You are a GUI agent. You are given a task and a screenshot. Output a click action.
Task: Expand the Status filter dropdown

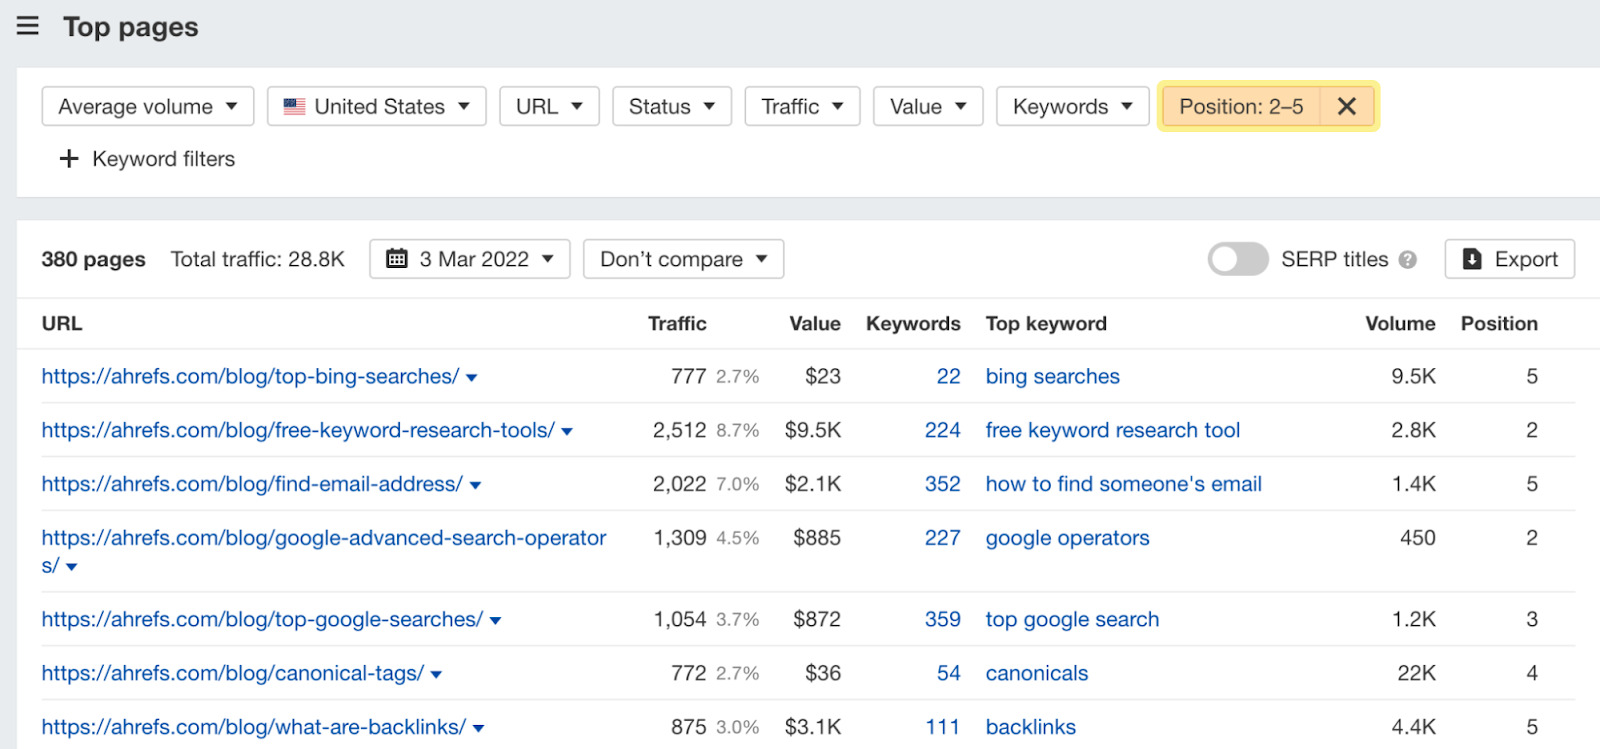tap(672, 106)
